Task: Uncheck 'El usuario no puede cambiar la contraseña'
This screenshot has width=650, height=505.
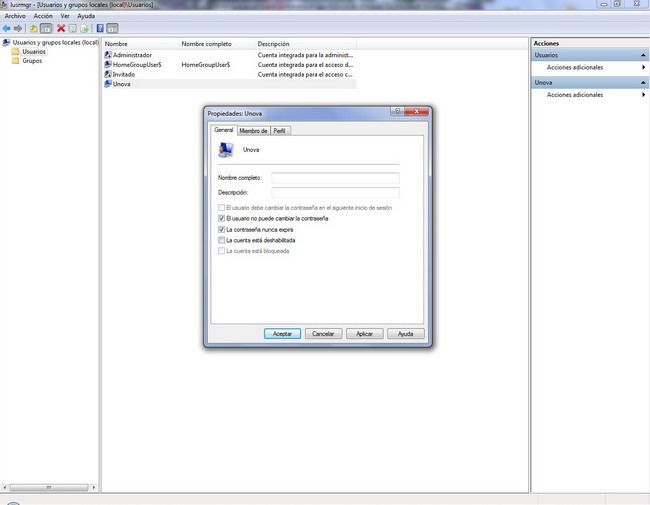Action: 221,218
